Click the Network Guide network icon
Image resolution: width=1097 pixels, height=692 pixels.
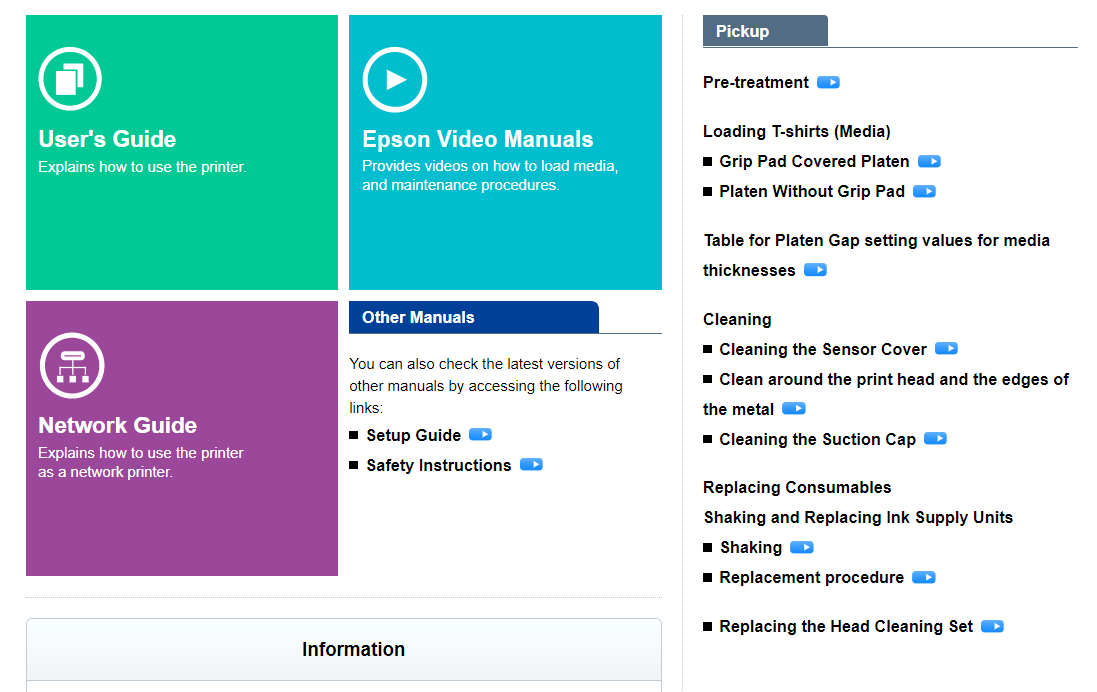point(71,365)
